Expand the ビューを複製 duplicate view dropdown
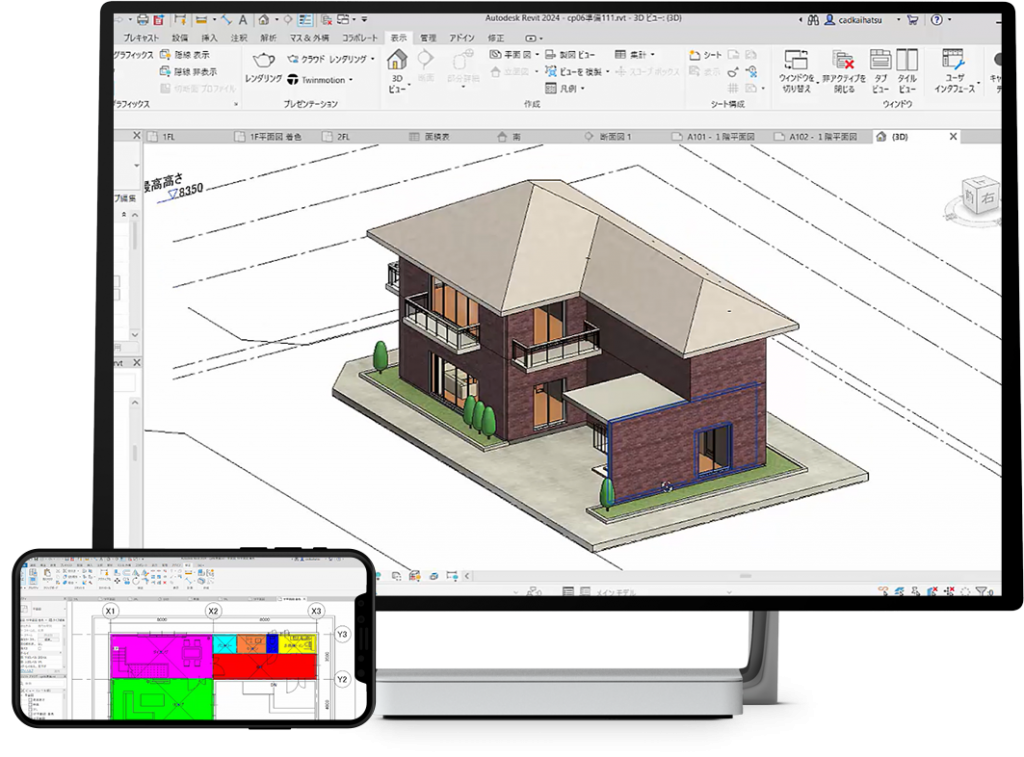 [608, 72]
